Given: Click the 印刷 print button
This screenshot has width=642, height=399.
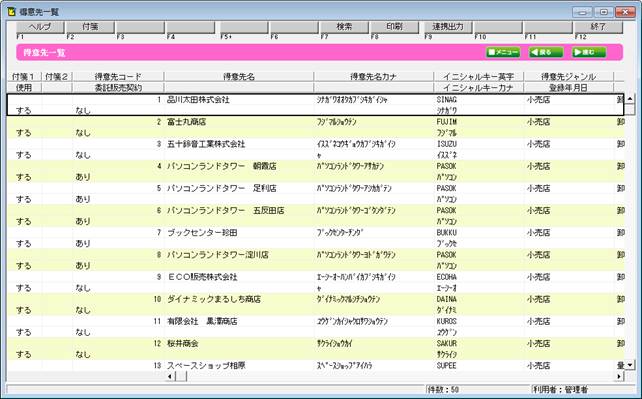Looking at the screenshot, I should click(x=394, y=27).
